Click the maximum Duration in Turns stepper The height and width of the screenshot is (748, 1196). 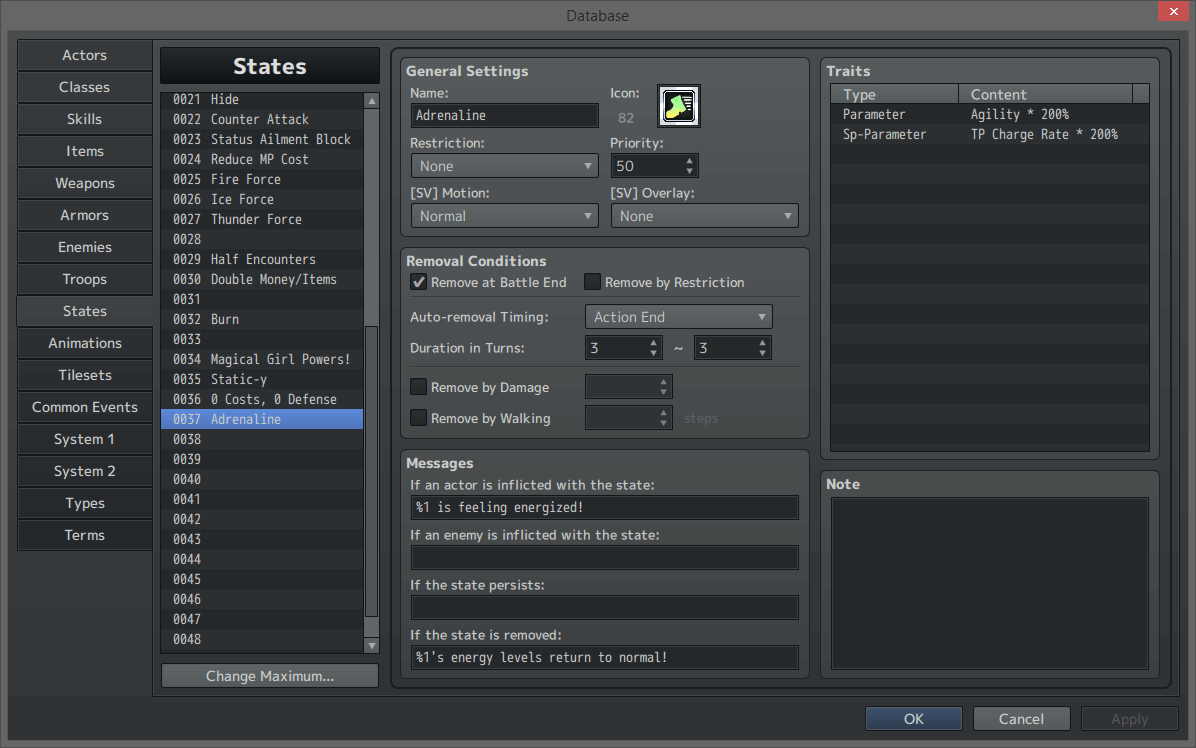click(763, 348)
